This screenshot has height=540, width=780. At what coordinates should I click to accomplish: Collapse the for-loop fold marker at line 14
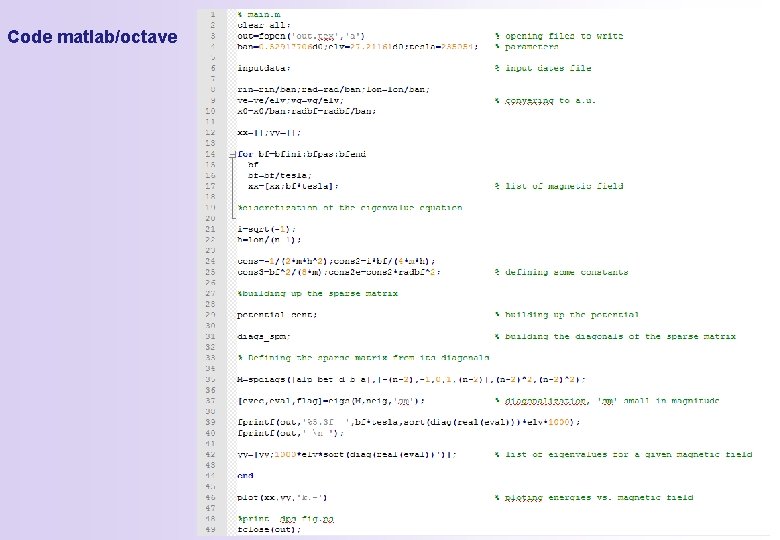coord(232,155)
